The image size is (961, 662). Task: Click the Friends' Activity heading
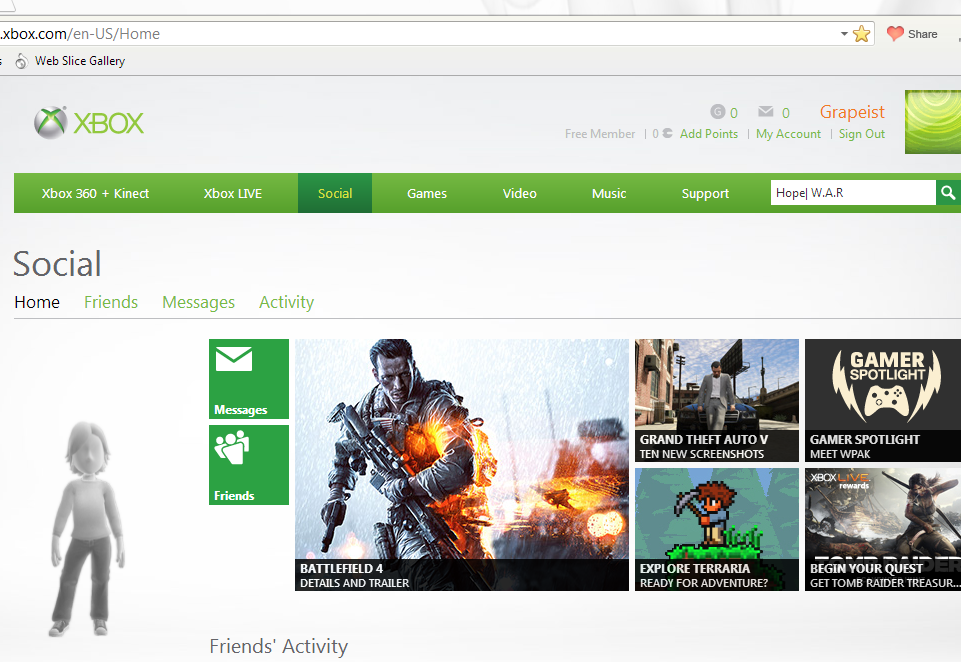[278, 646]
